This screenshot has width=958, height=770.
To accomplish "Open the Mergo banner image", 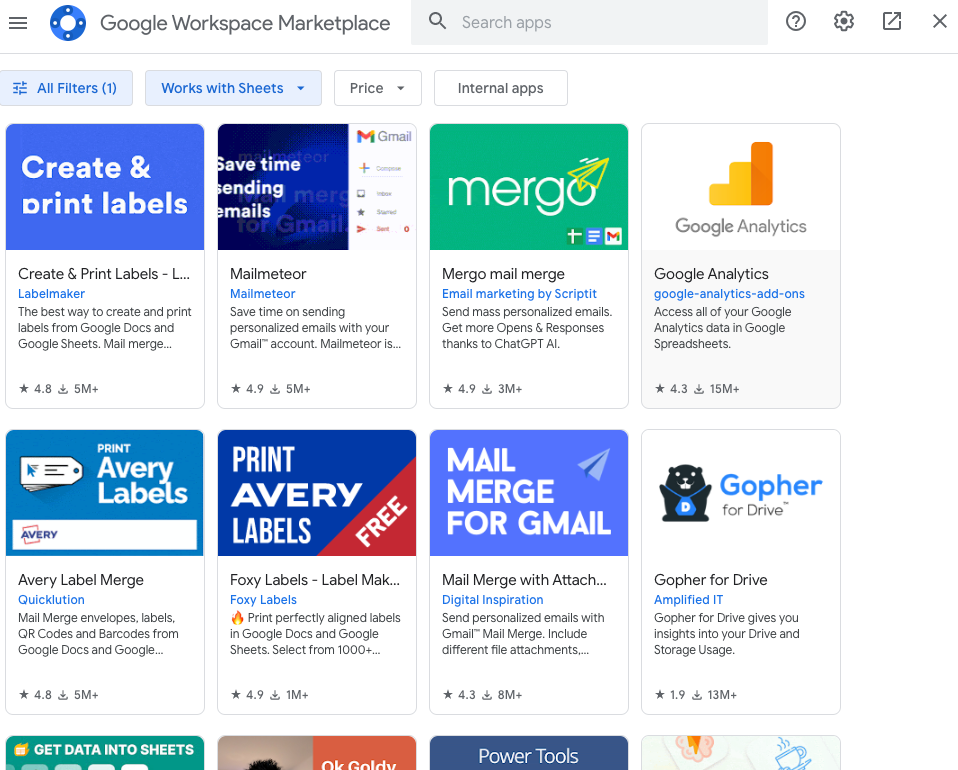I will (x=529, y=187).
